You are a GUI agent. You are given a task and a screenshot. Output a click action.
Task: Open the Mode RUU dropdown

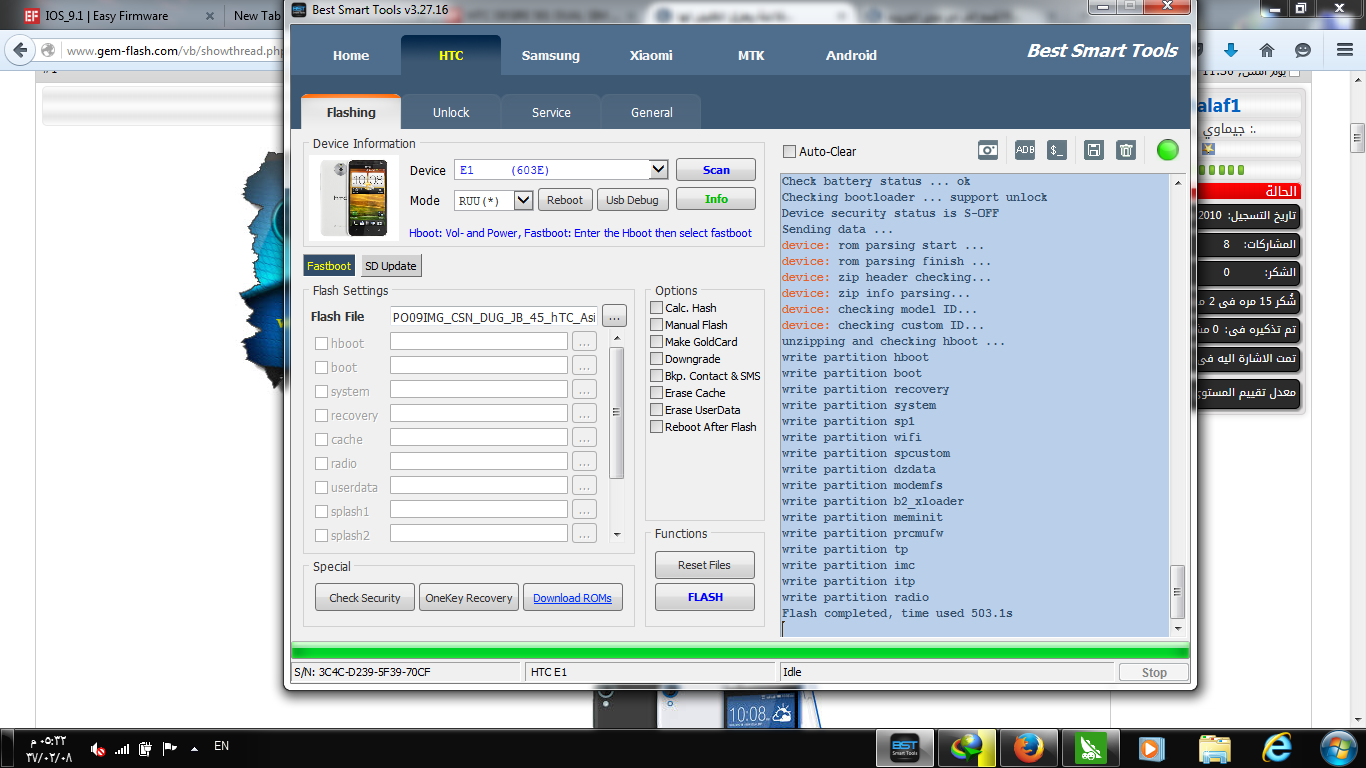(523, 200)
